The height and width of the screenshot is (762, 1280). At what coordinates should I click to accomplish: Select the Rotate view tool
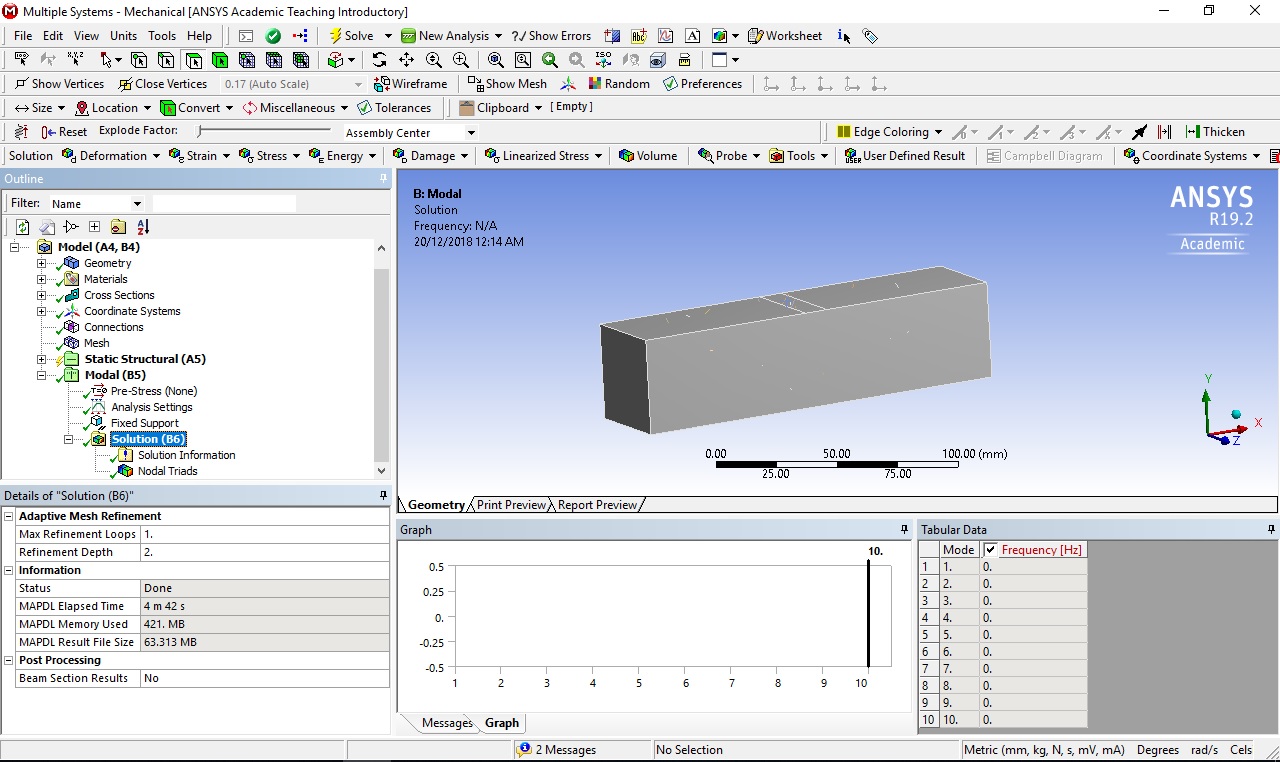coord(379,60)
